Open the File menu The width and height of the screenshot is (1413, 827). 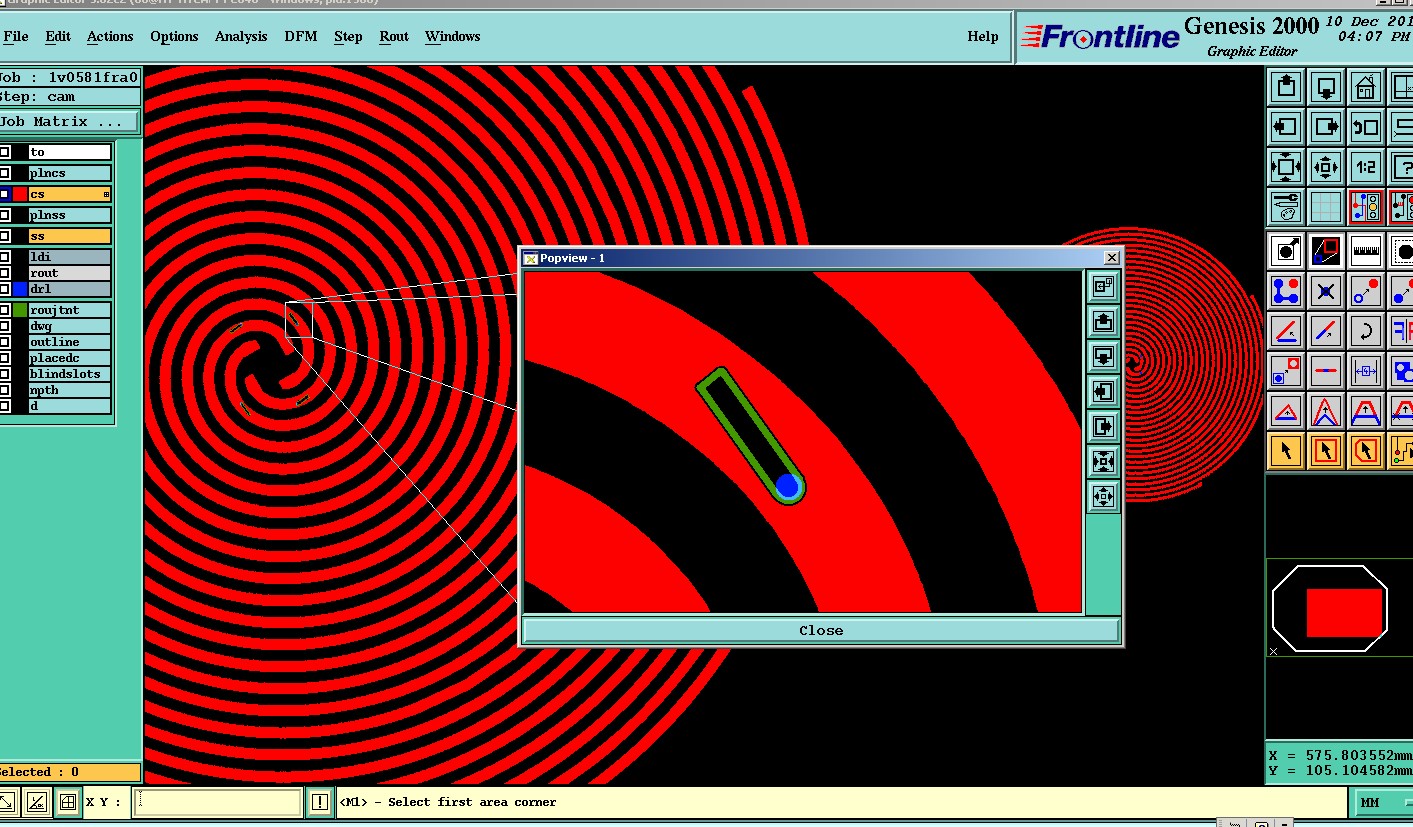pos(16,36)
